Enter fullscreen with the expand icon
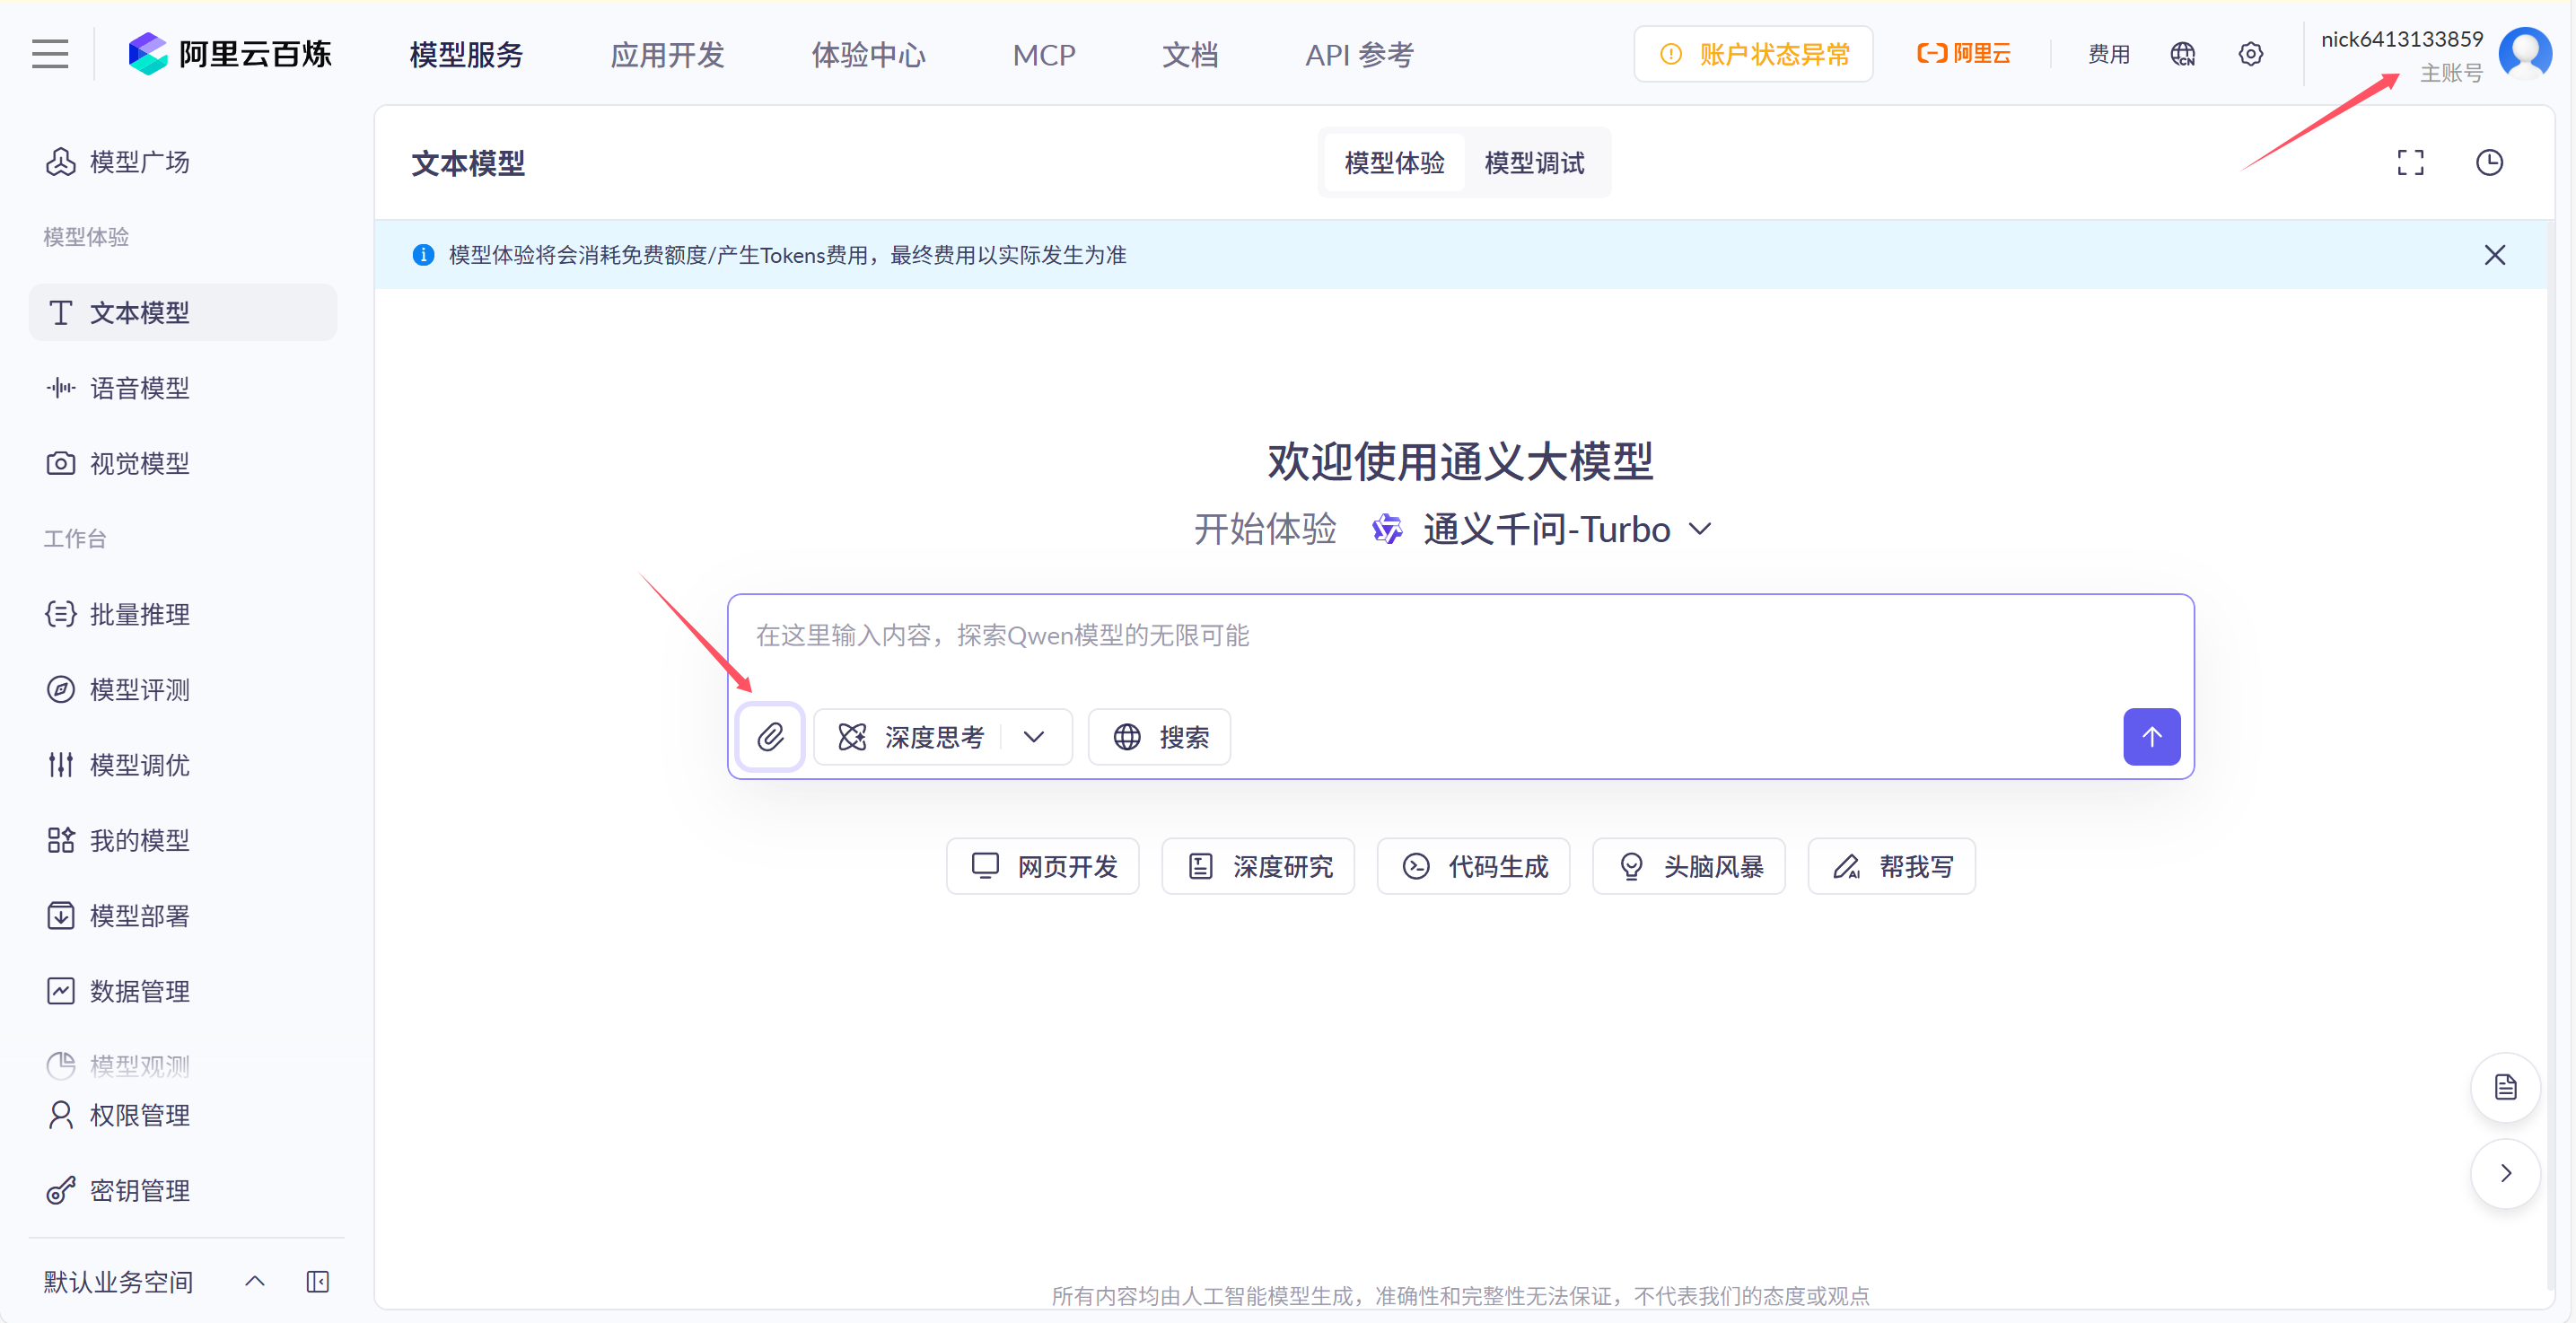 tap(2410, 162)
